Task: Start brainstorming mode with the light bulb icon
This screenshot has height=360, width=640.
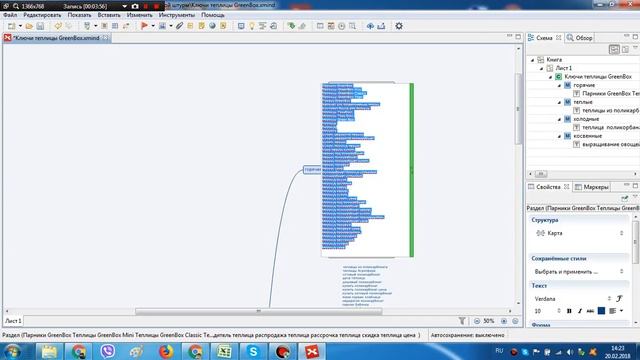Action: tap(252, 26)
